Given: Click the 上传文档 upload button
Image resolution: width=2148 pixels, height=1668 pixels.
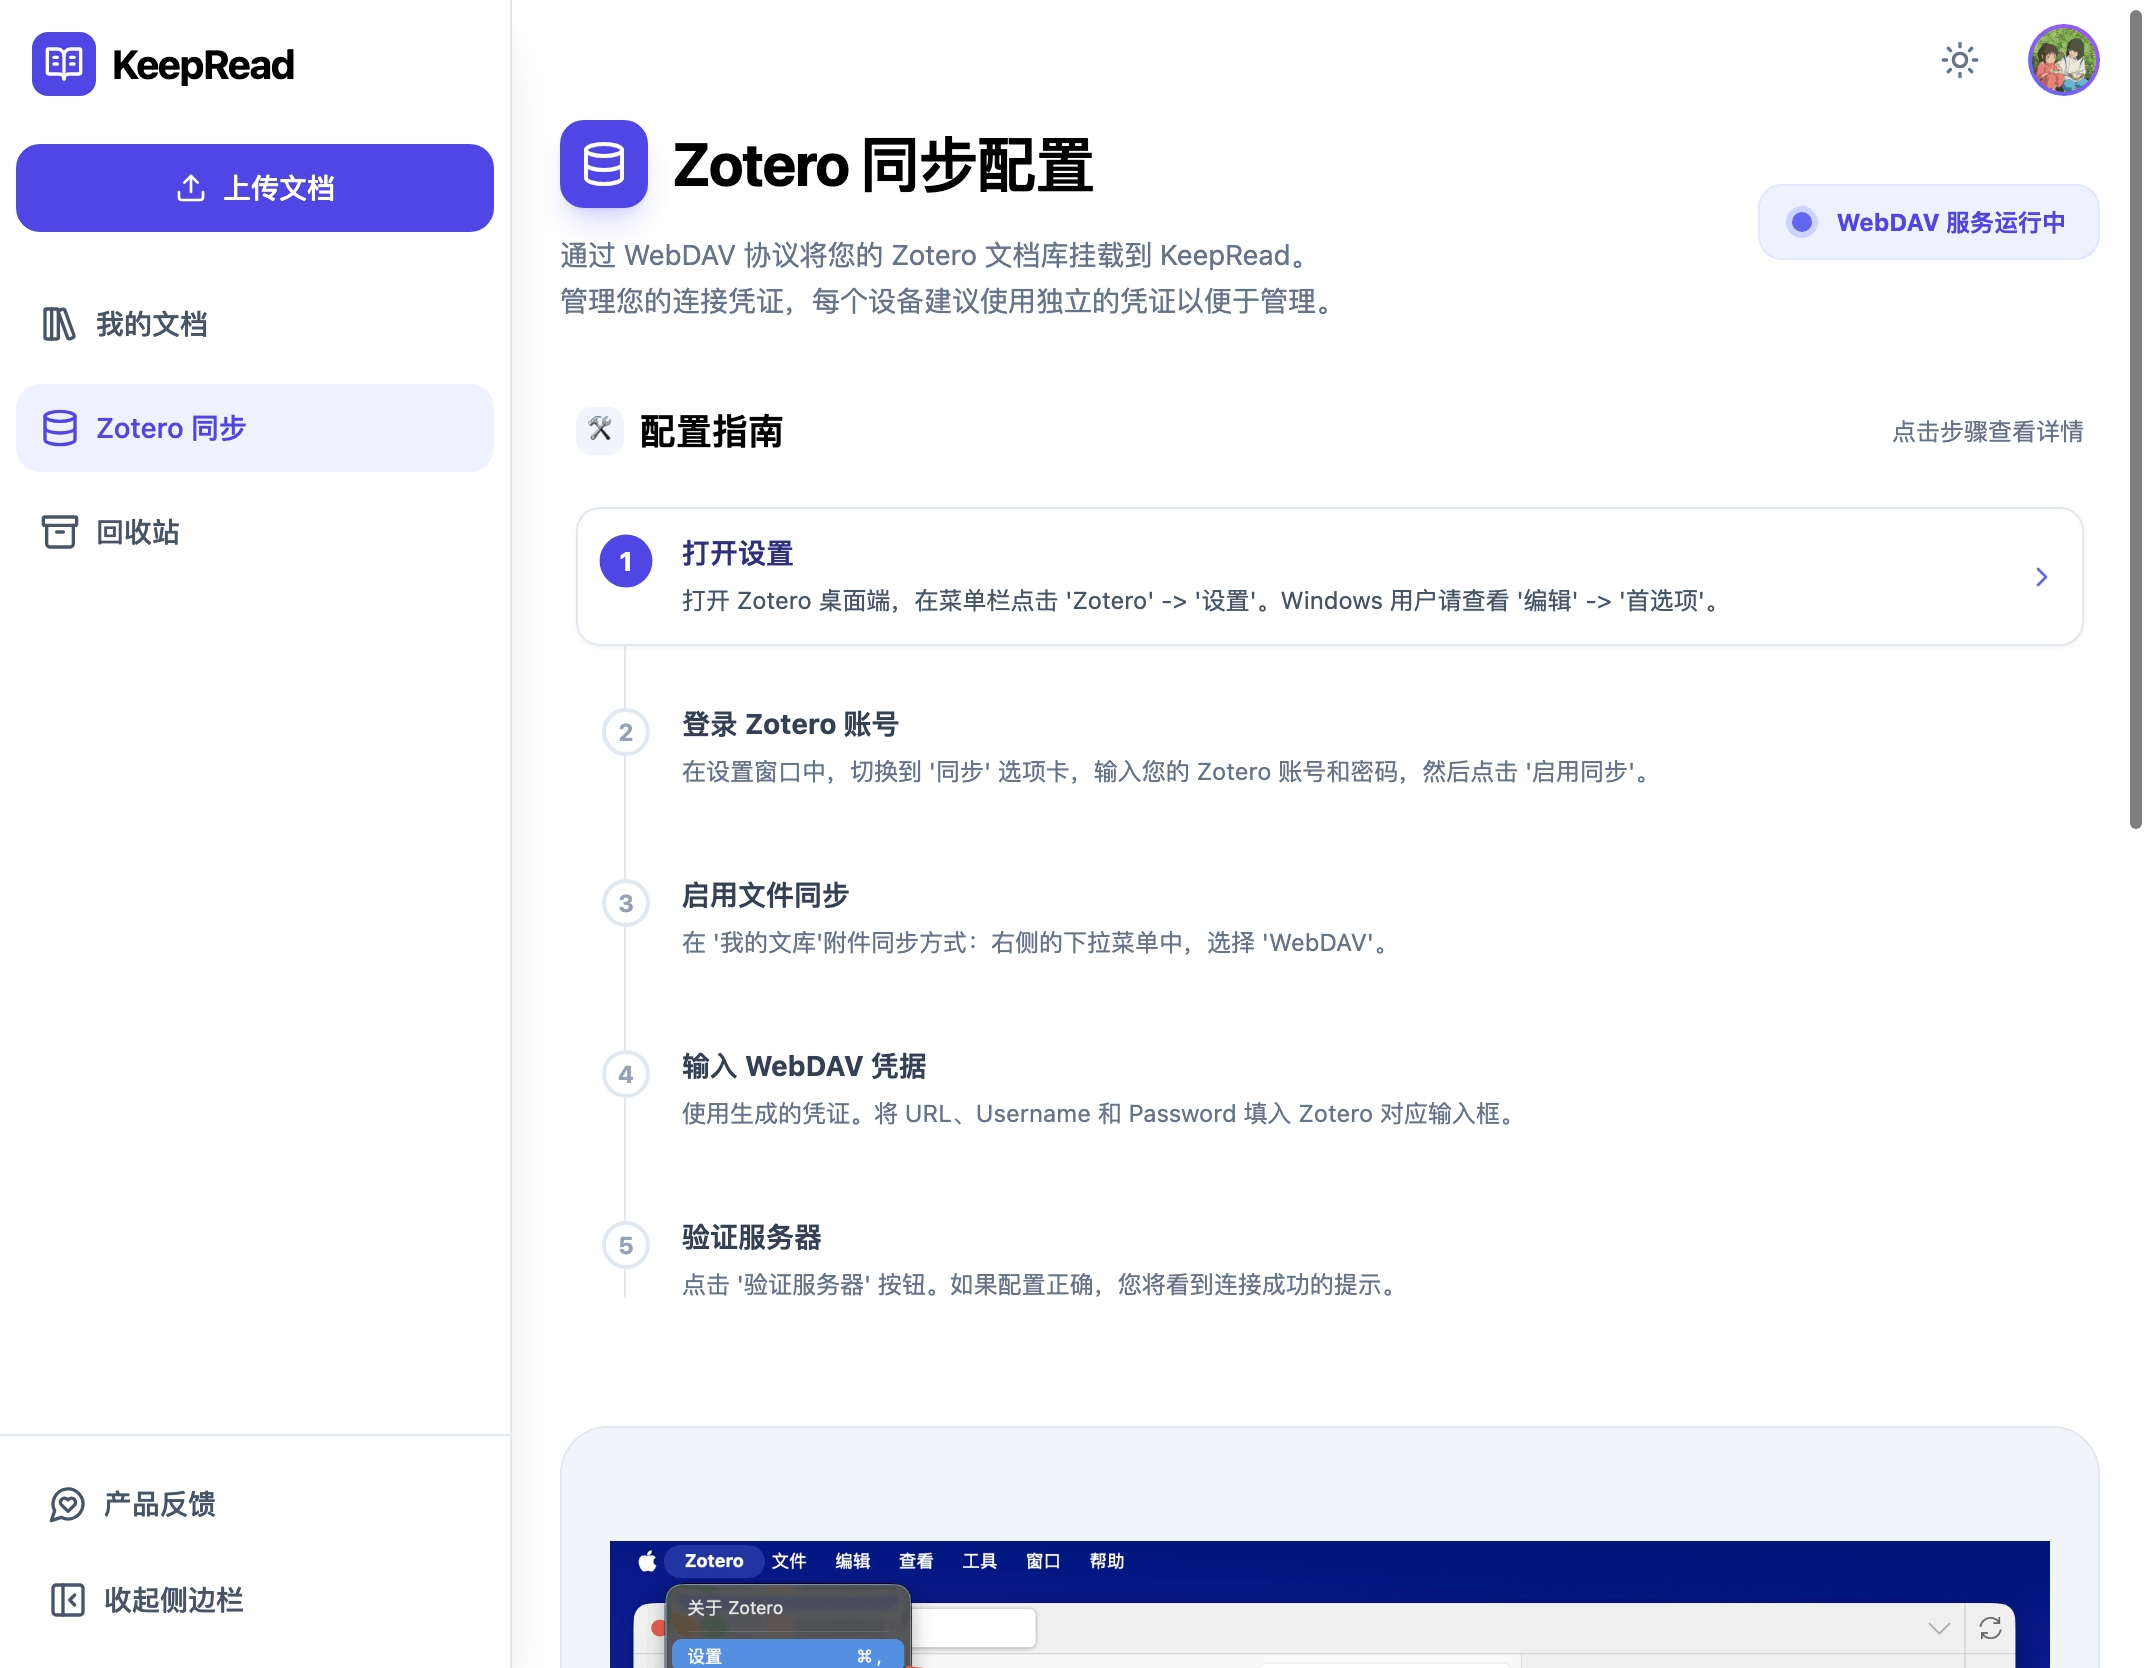Looking at the screenshot, I should (x=255, y=187).
